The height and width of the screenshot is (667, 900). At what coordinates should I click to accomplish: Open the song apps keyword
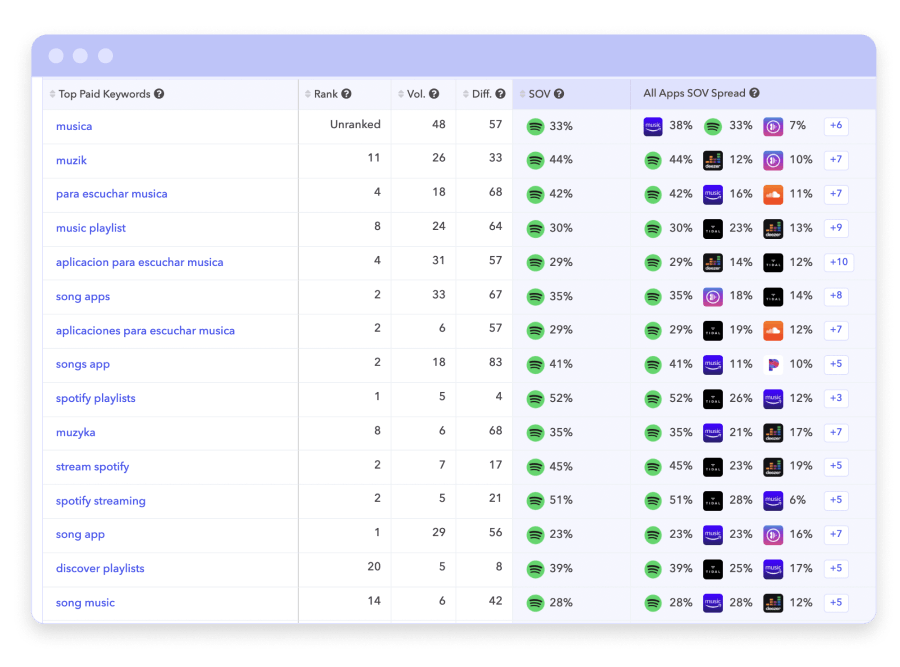[x=83, y=297]
